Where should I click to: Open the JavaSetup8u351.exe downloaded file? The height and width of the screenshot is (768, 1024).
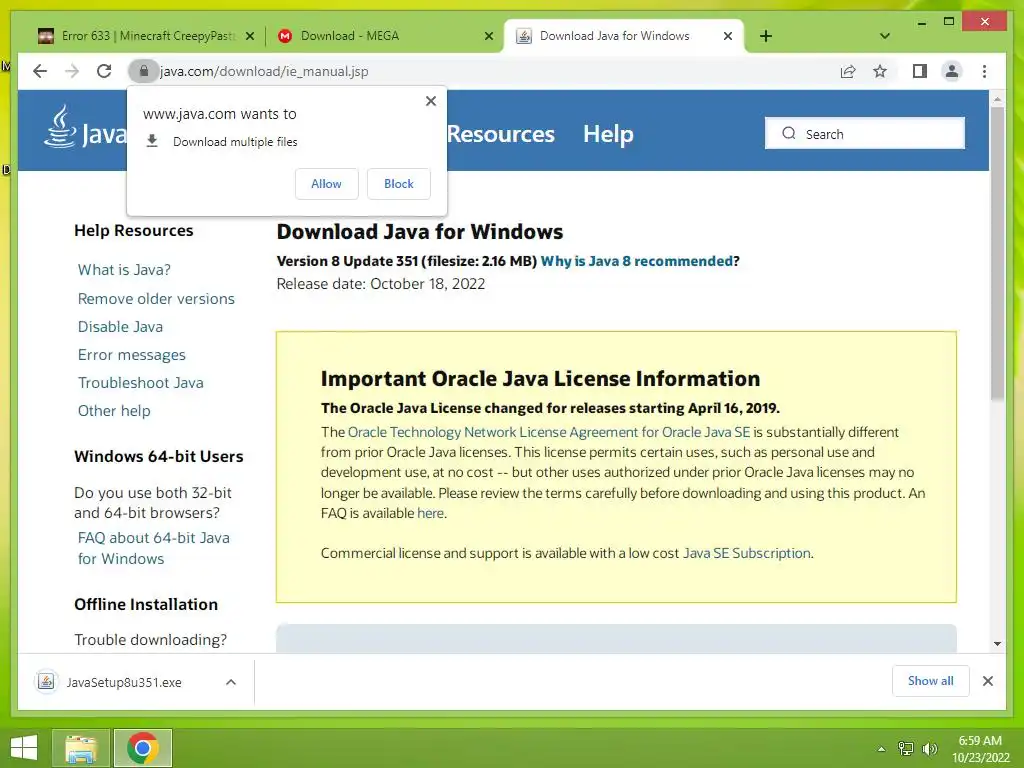coord(123,682)
